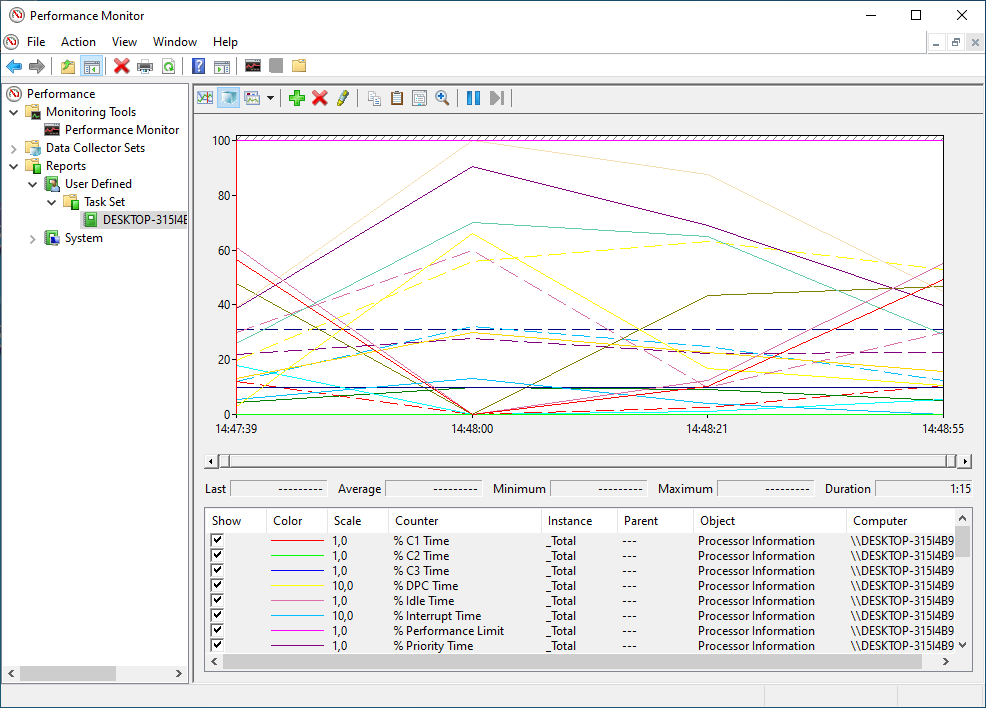This screenshot has height=708, width=986.
Task: Activate the Highlight pencil tool
Action: (342, 97)
